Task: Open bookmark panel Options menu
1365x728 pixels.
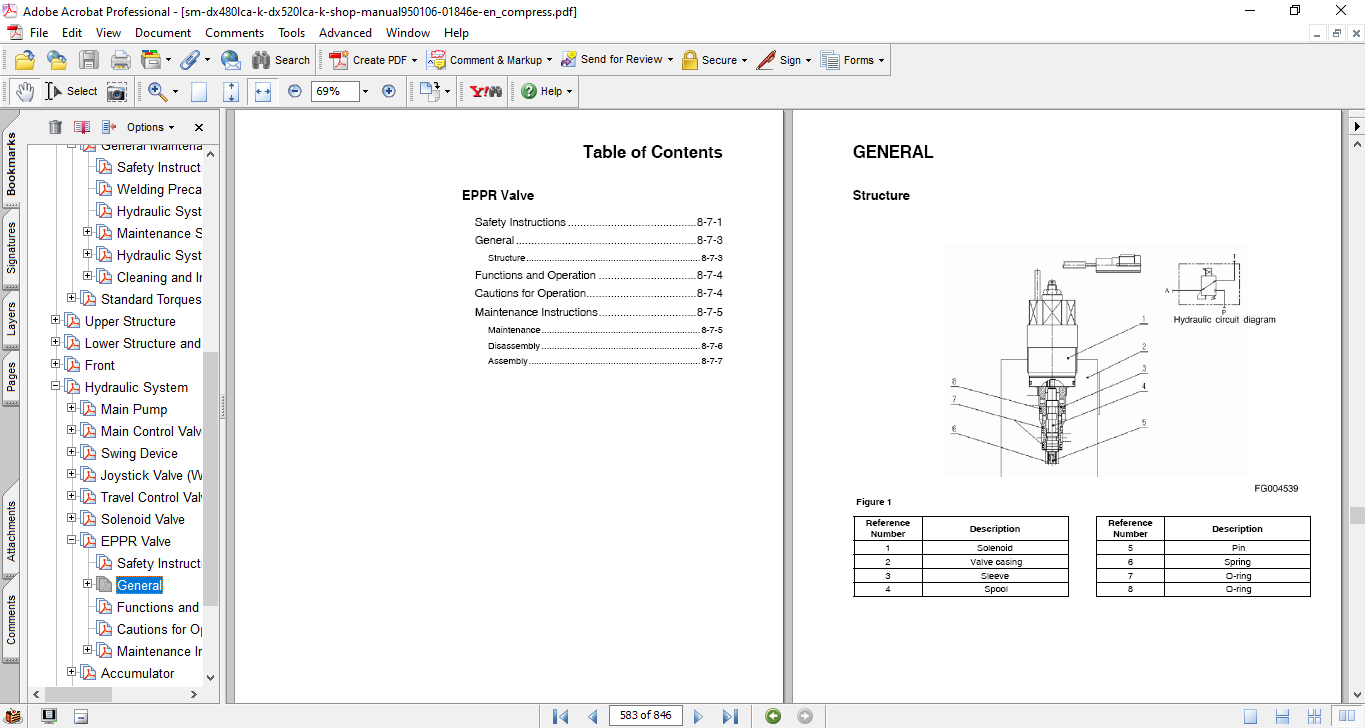Action: pos(150,127)
